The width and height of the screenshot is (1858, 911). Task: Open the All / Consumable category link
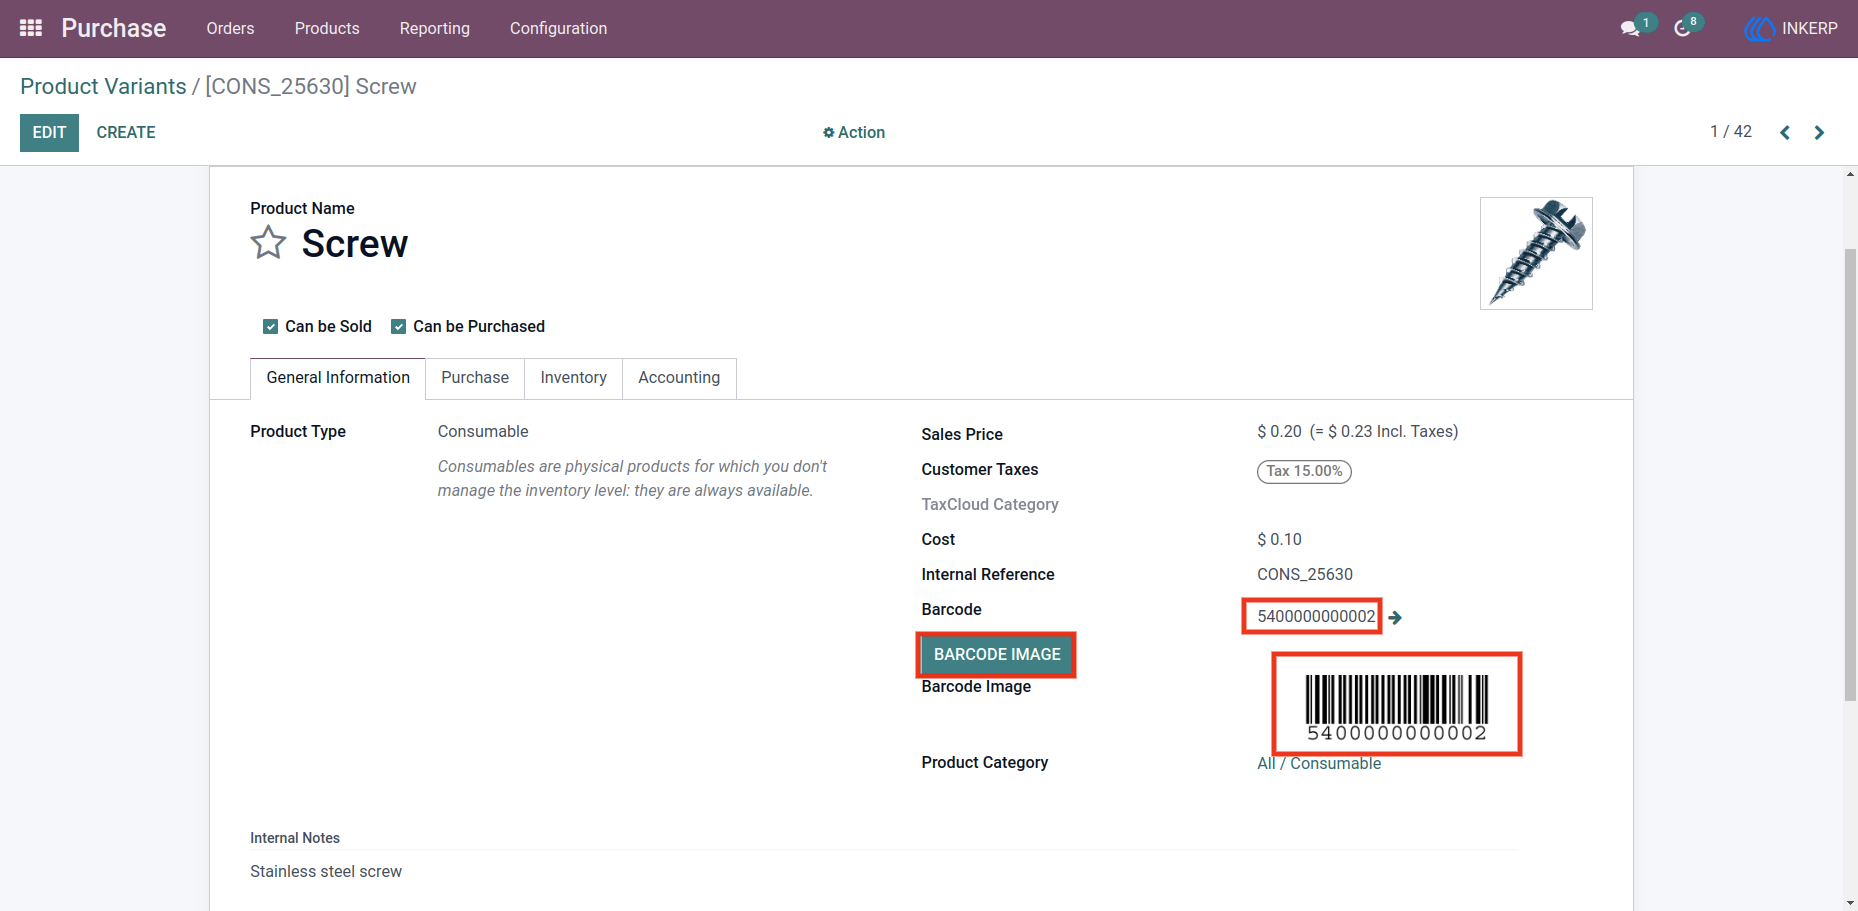click(x=1319, y=763)
